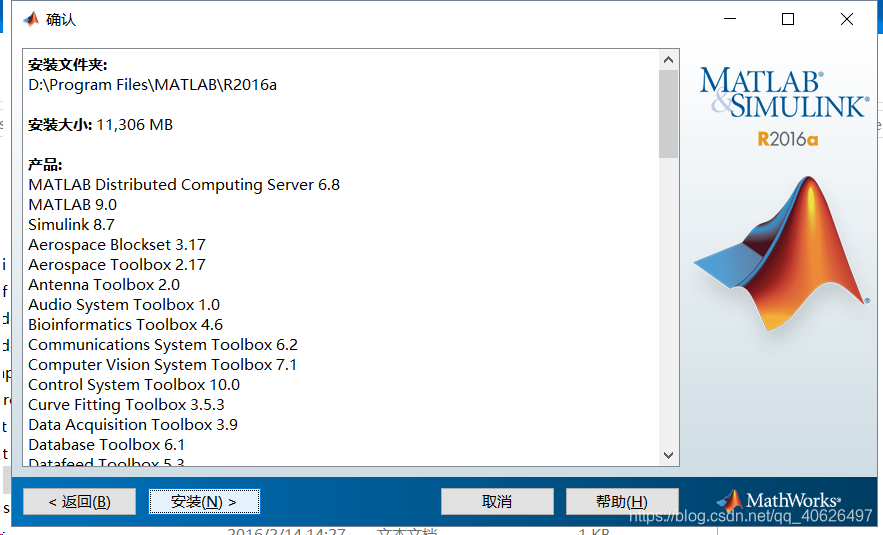Minimize the confirmation window
This screenshot has height=535, width=883.
(x=730, y=19)
